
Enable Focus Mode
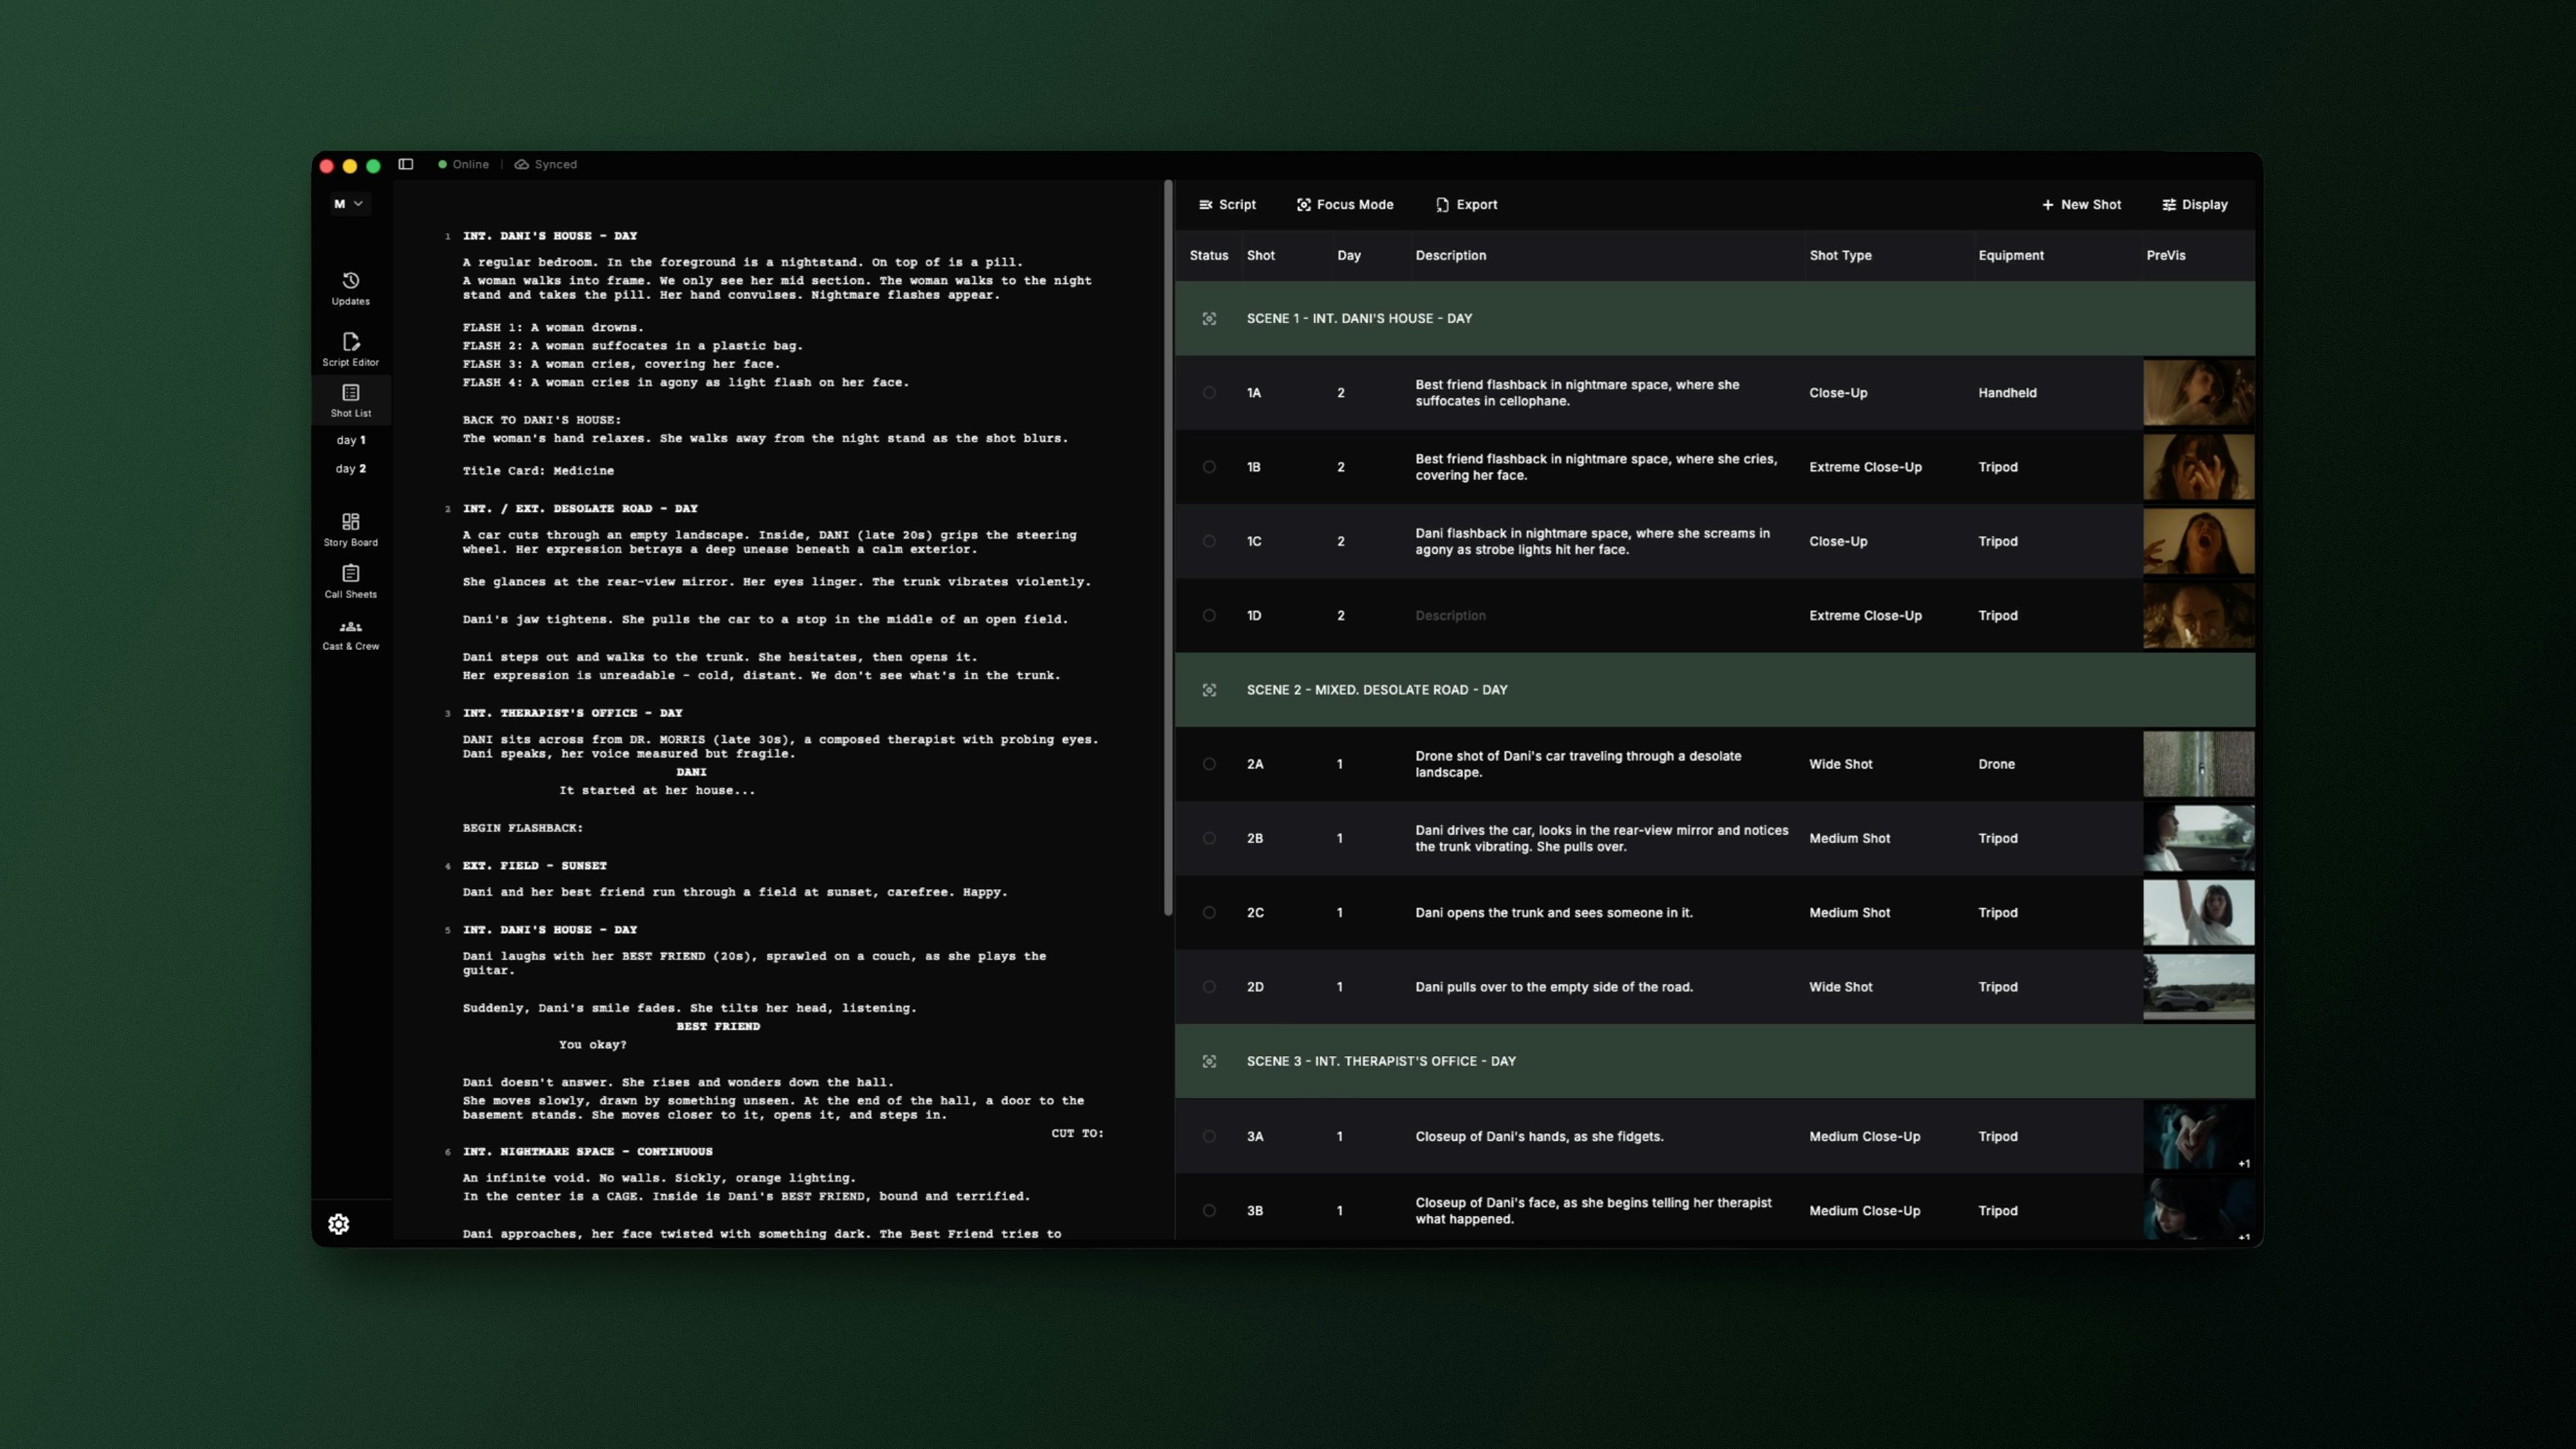pyautogui.click(x=1345, y=204)
